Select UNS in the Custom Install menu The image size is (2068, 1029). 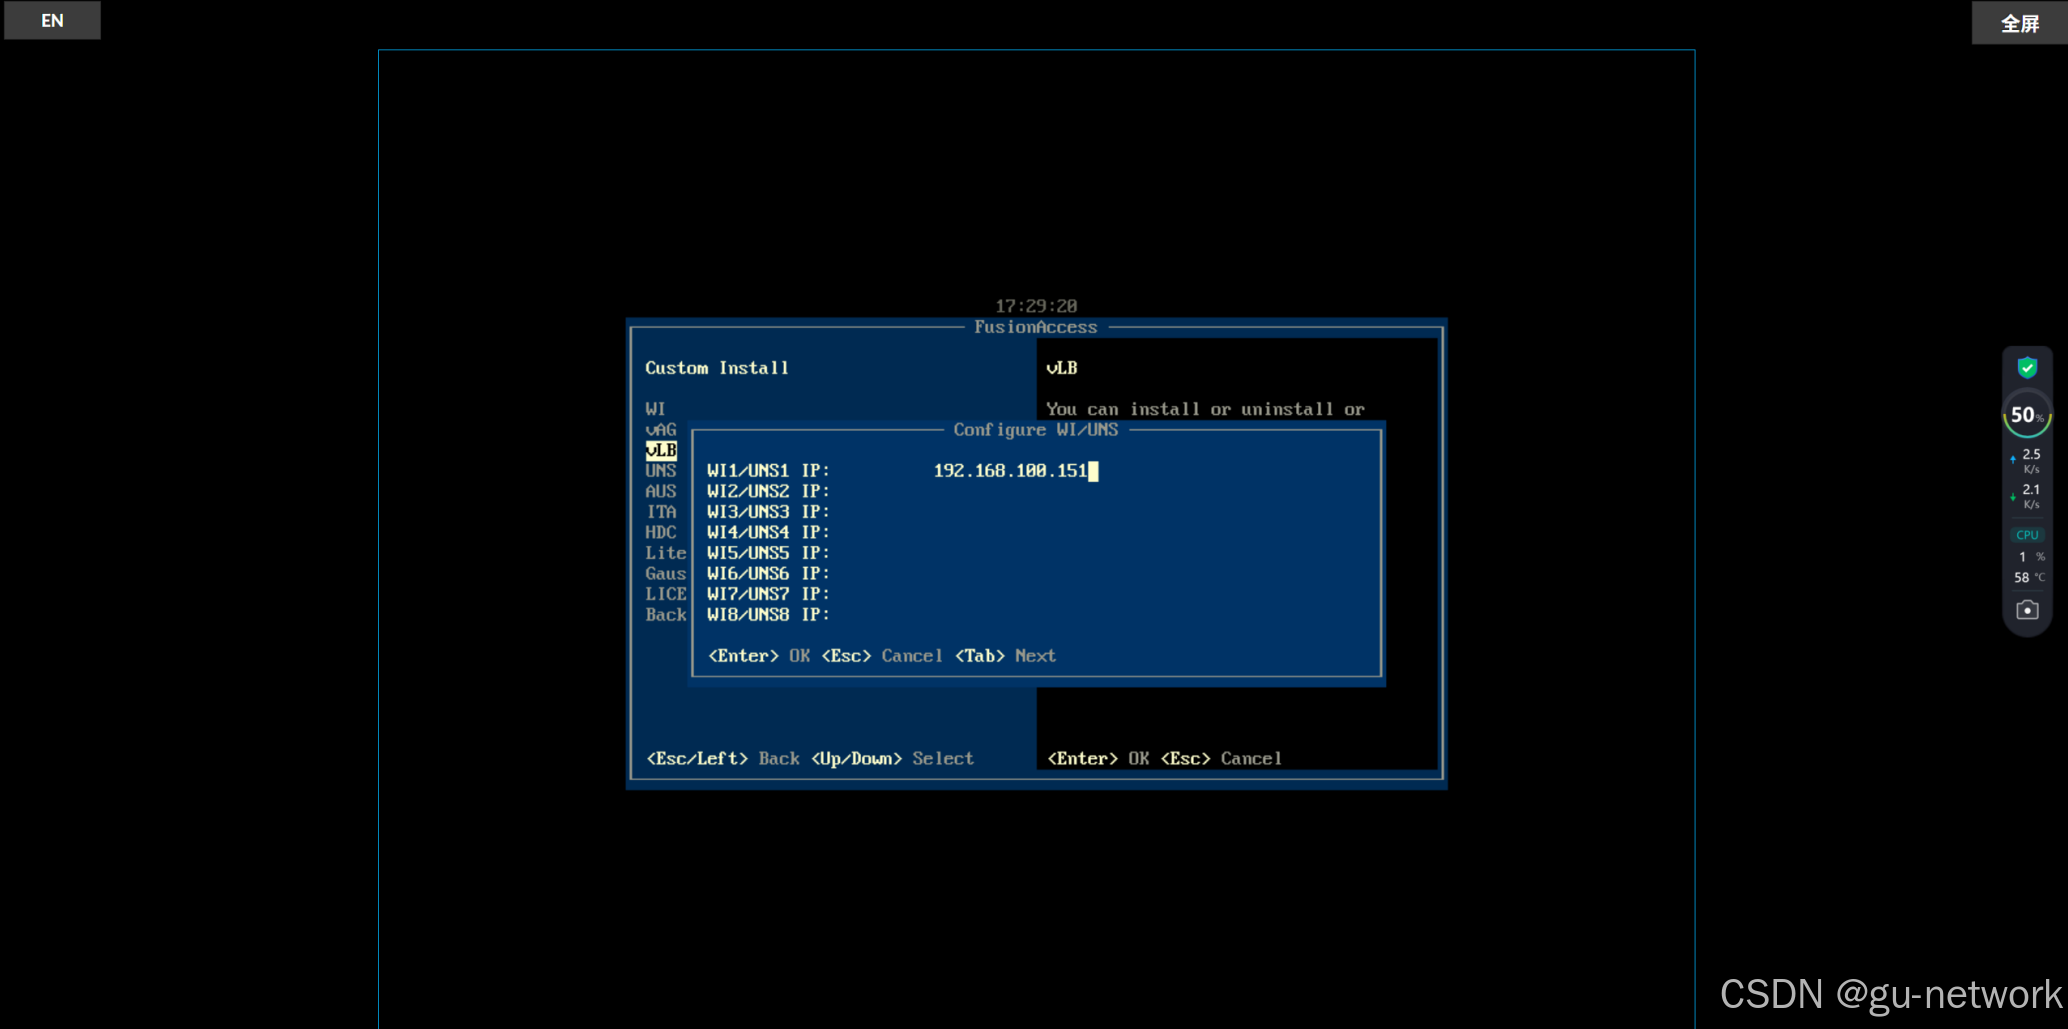pyautogui.click(x=661, y=470)
